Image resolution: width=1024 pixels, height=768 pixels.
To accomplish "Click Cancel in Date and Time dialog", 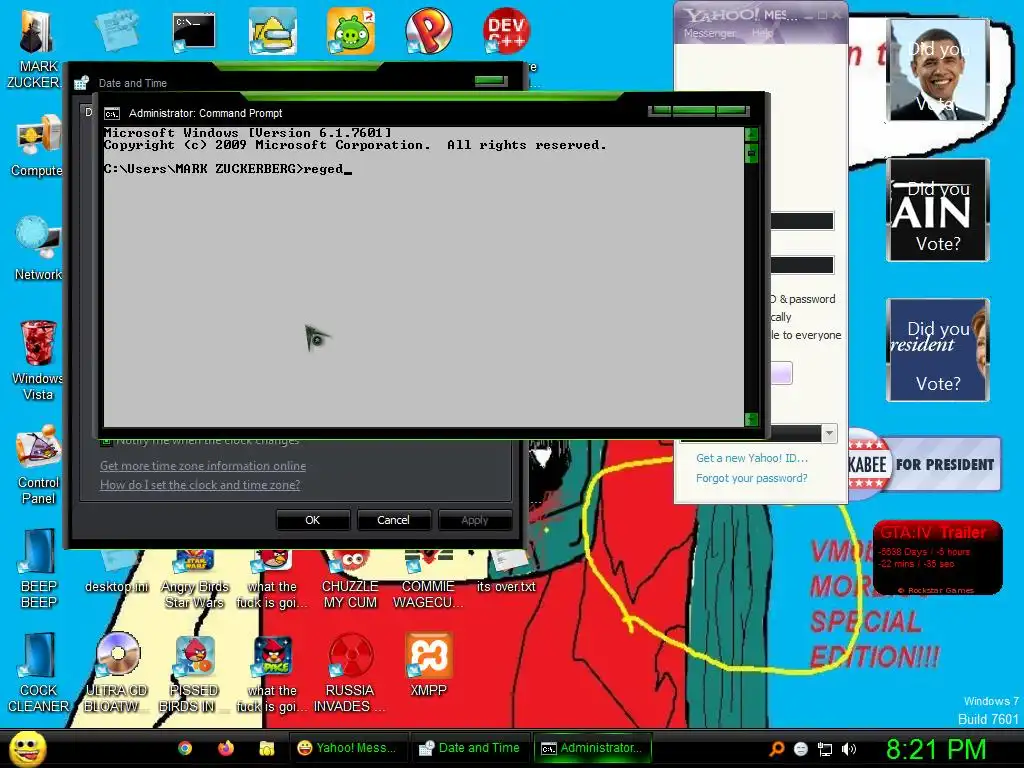I will click(393, 520).
